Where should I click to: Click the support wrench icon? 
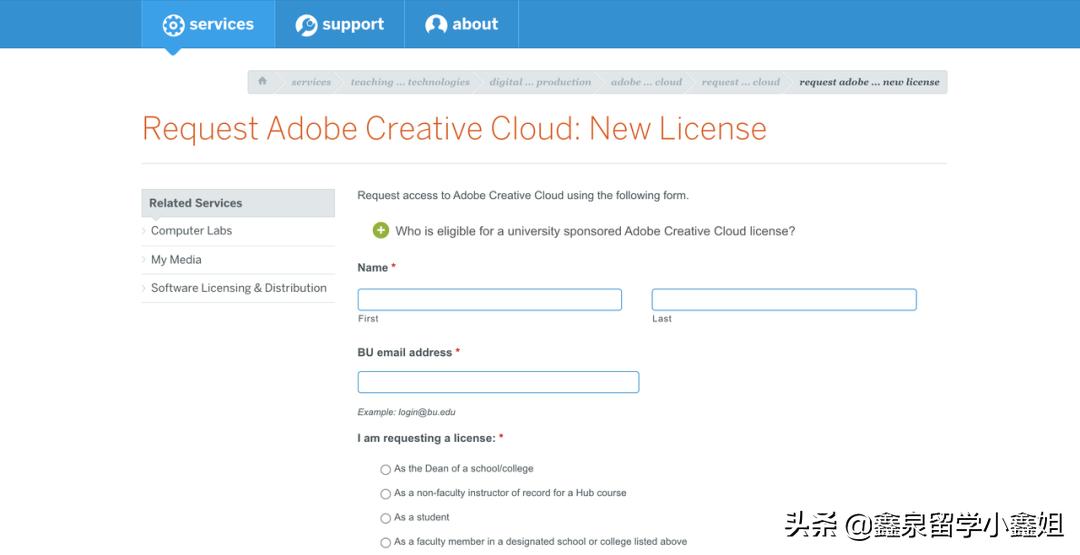[x=306, y=25]
